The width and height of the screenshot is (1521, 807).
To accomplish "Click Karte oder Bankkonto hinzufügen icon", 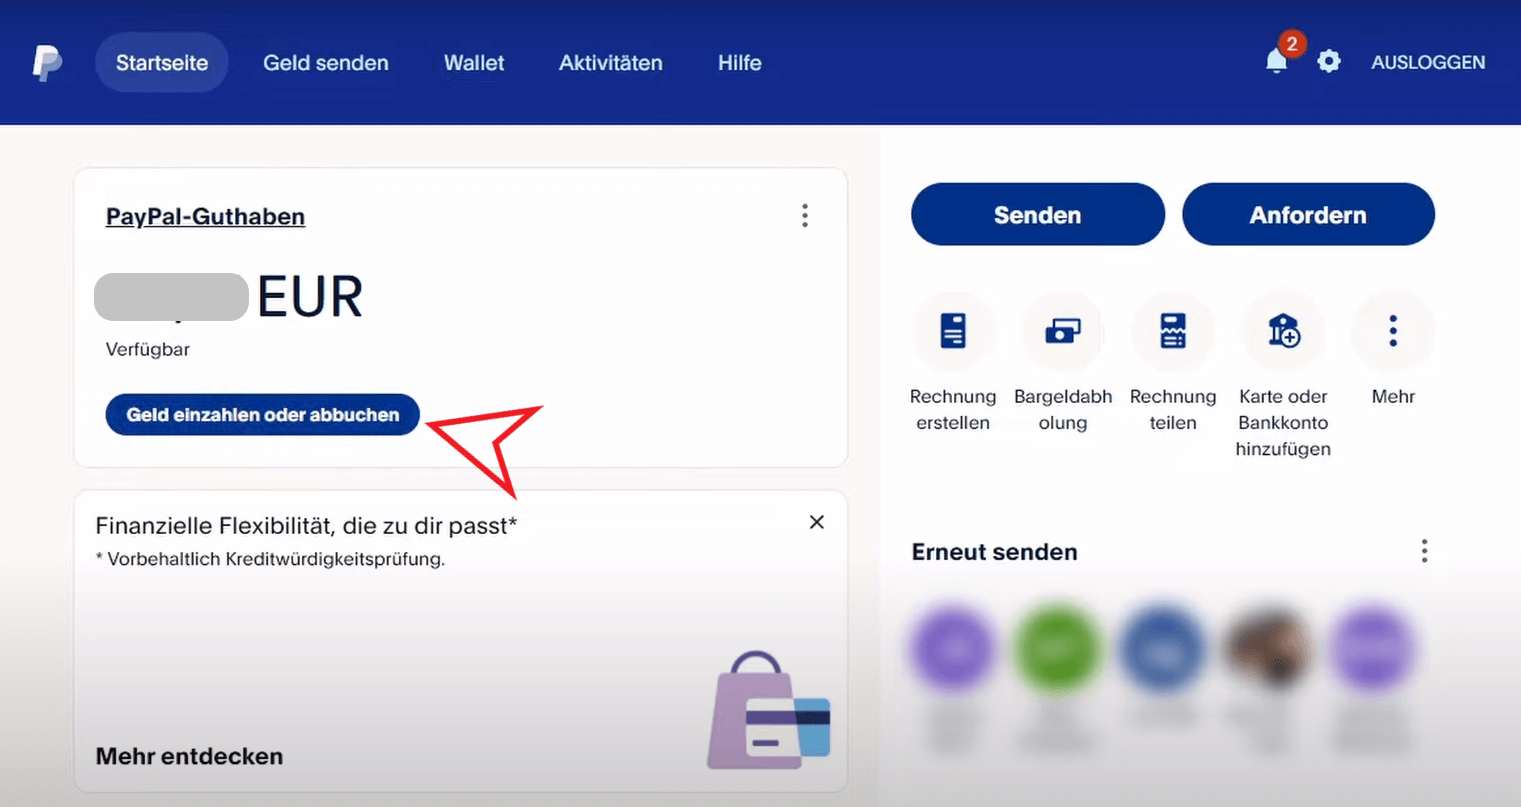I will [1283, 331].
